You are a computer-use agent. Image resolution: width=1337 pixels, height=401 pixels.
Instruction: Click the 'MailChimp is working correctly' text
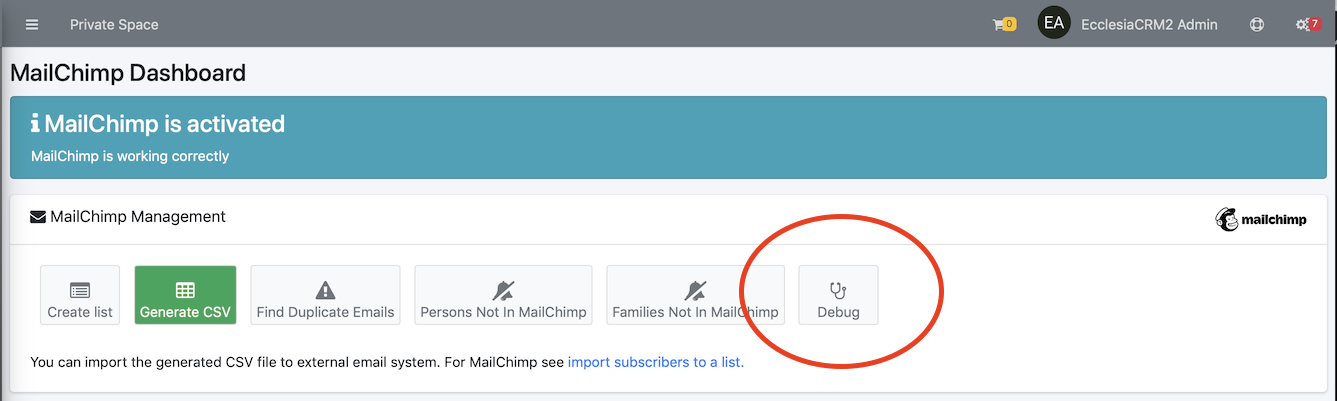point(130,156)
